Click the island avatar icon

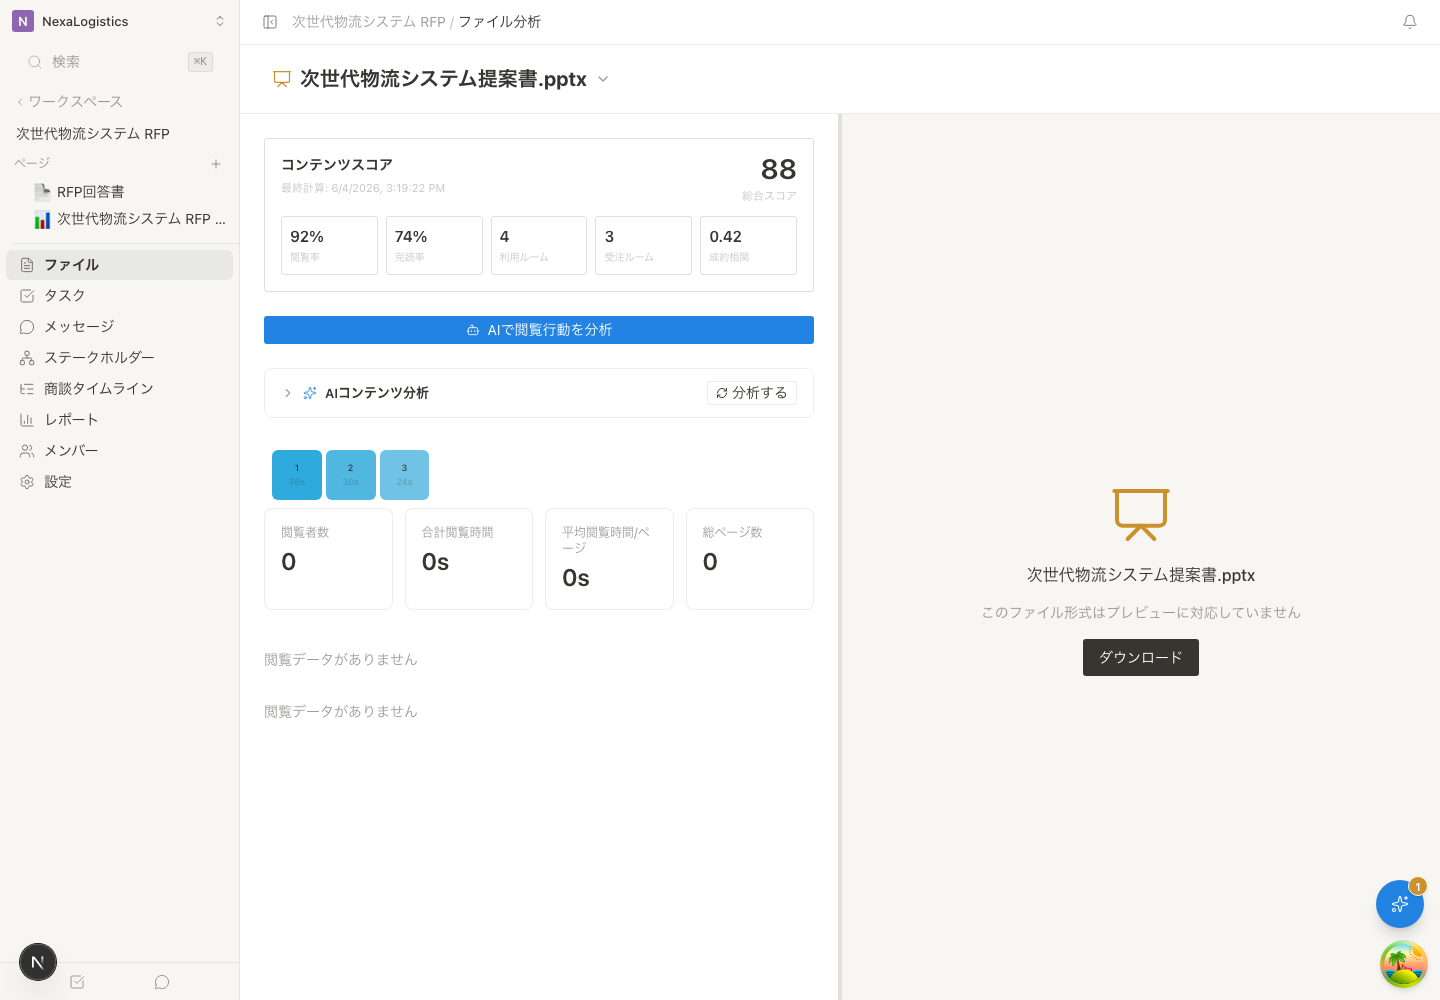(x=1404, y=964)
